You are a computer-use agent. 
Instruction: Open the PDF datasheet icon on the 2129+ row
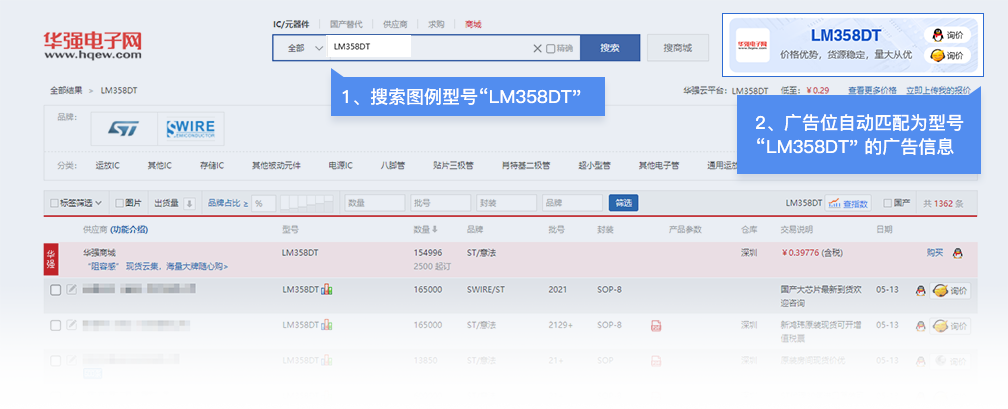click(656, 325)
